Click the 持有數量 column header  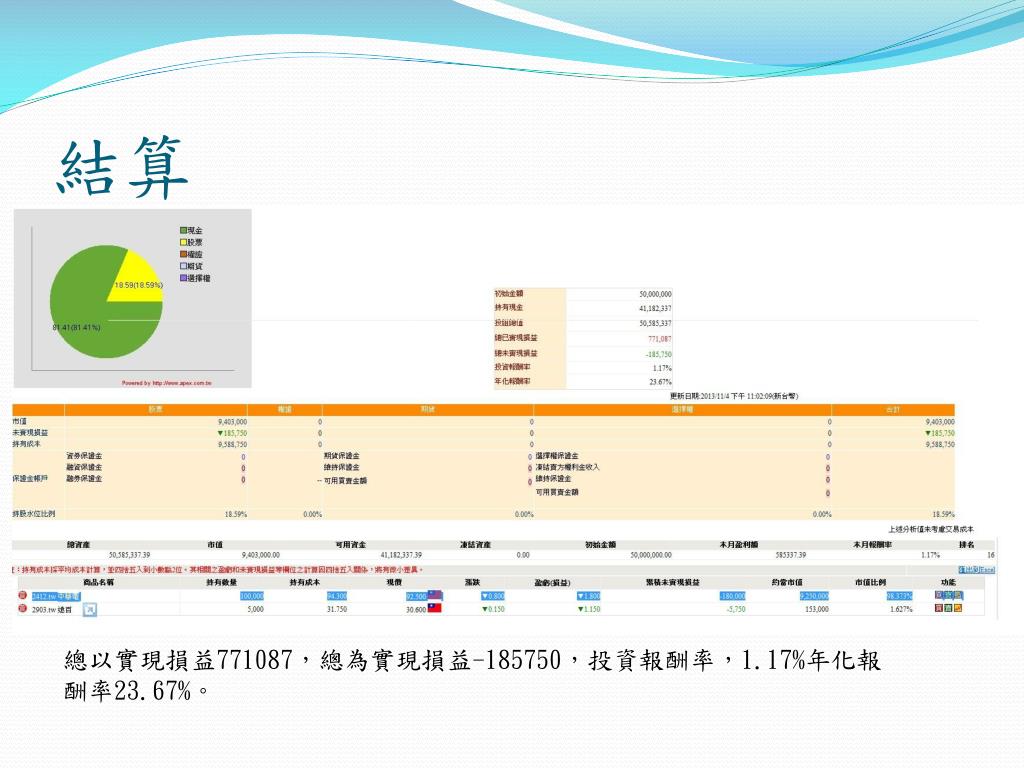221,582
